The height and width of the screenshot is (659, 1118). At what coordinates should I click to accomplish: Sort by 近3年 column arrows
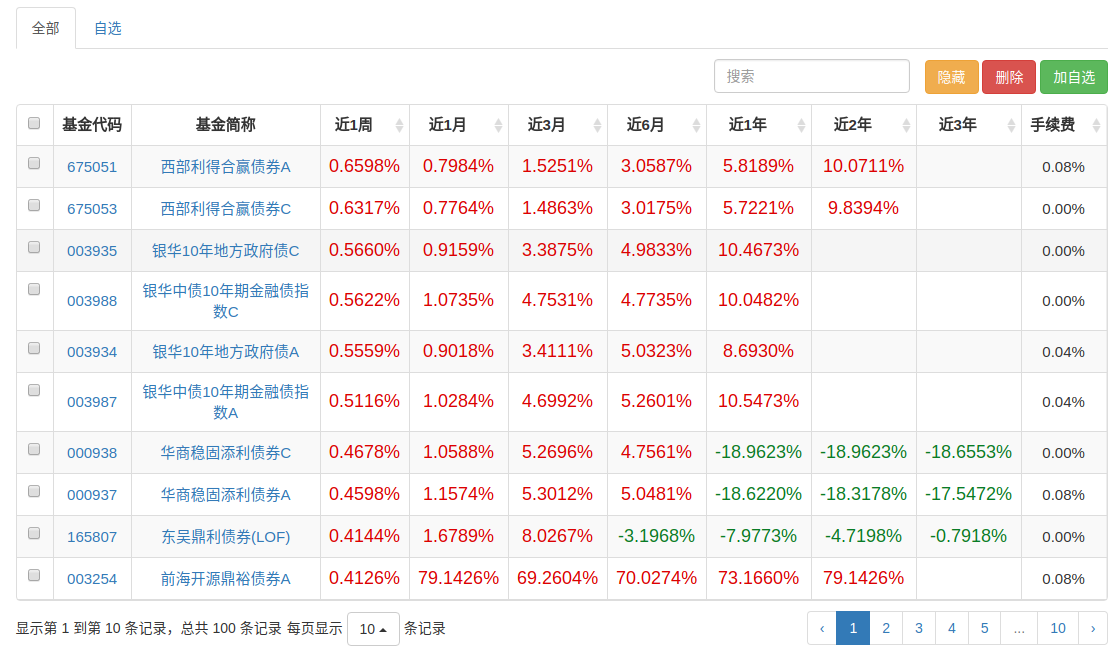[1011, 126]
